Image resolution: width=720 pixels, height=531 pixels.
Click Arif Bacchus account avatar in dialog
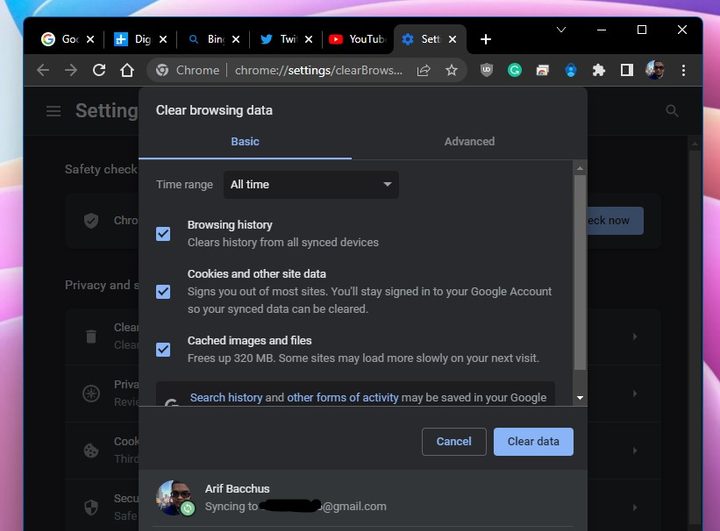(x=174, y=498)
